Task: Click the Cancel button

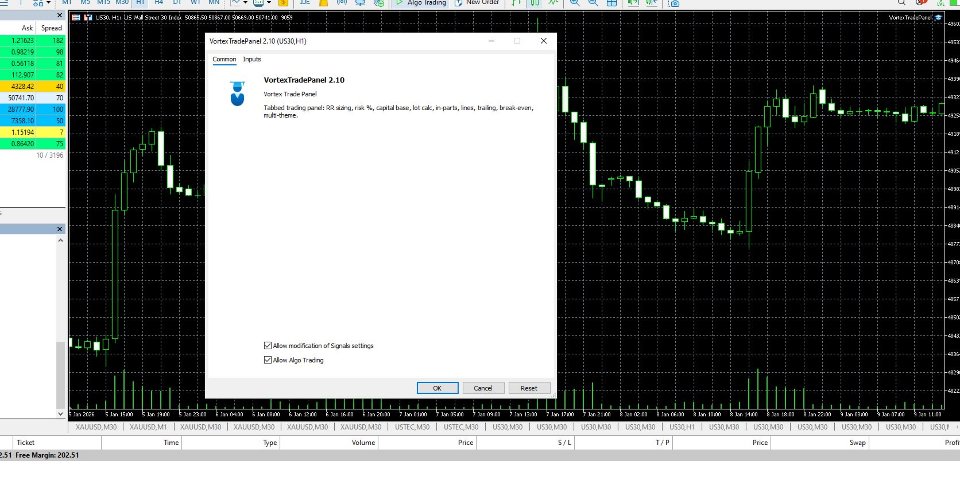Action: pyautogui.click(x=483, y=388)
